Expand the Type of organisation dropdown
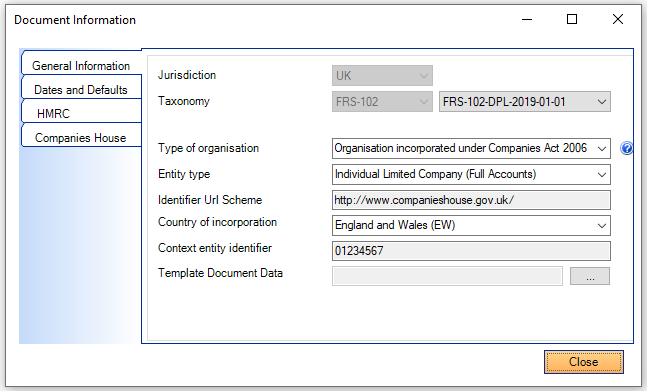This screenshot has height=391, width=647. pyautogui.click(x=471, y=148)
